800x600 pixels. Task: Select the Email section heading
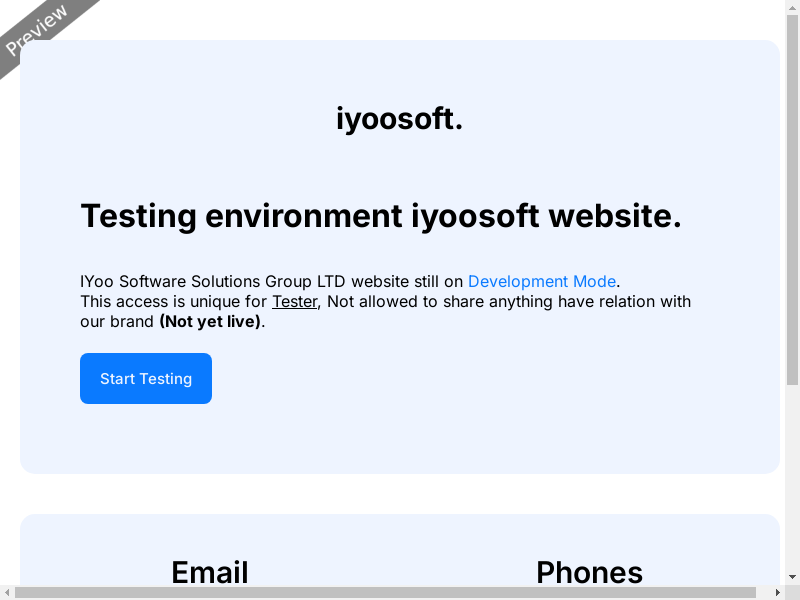pyautogui.click(x=210, y=572)
